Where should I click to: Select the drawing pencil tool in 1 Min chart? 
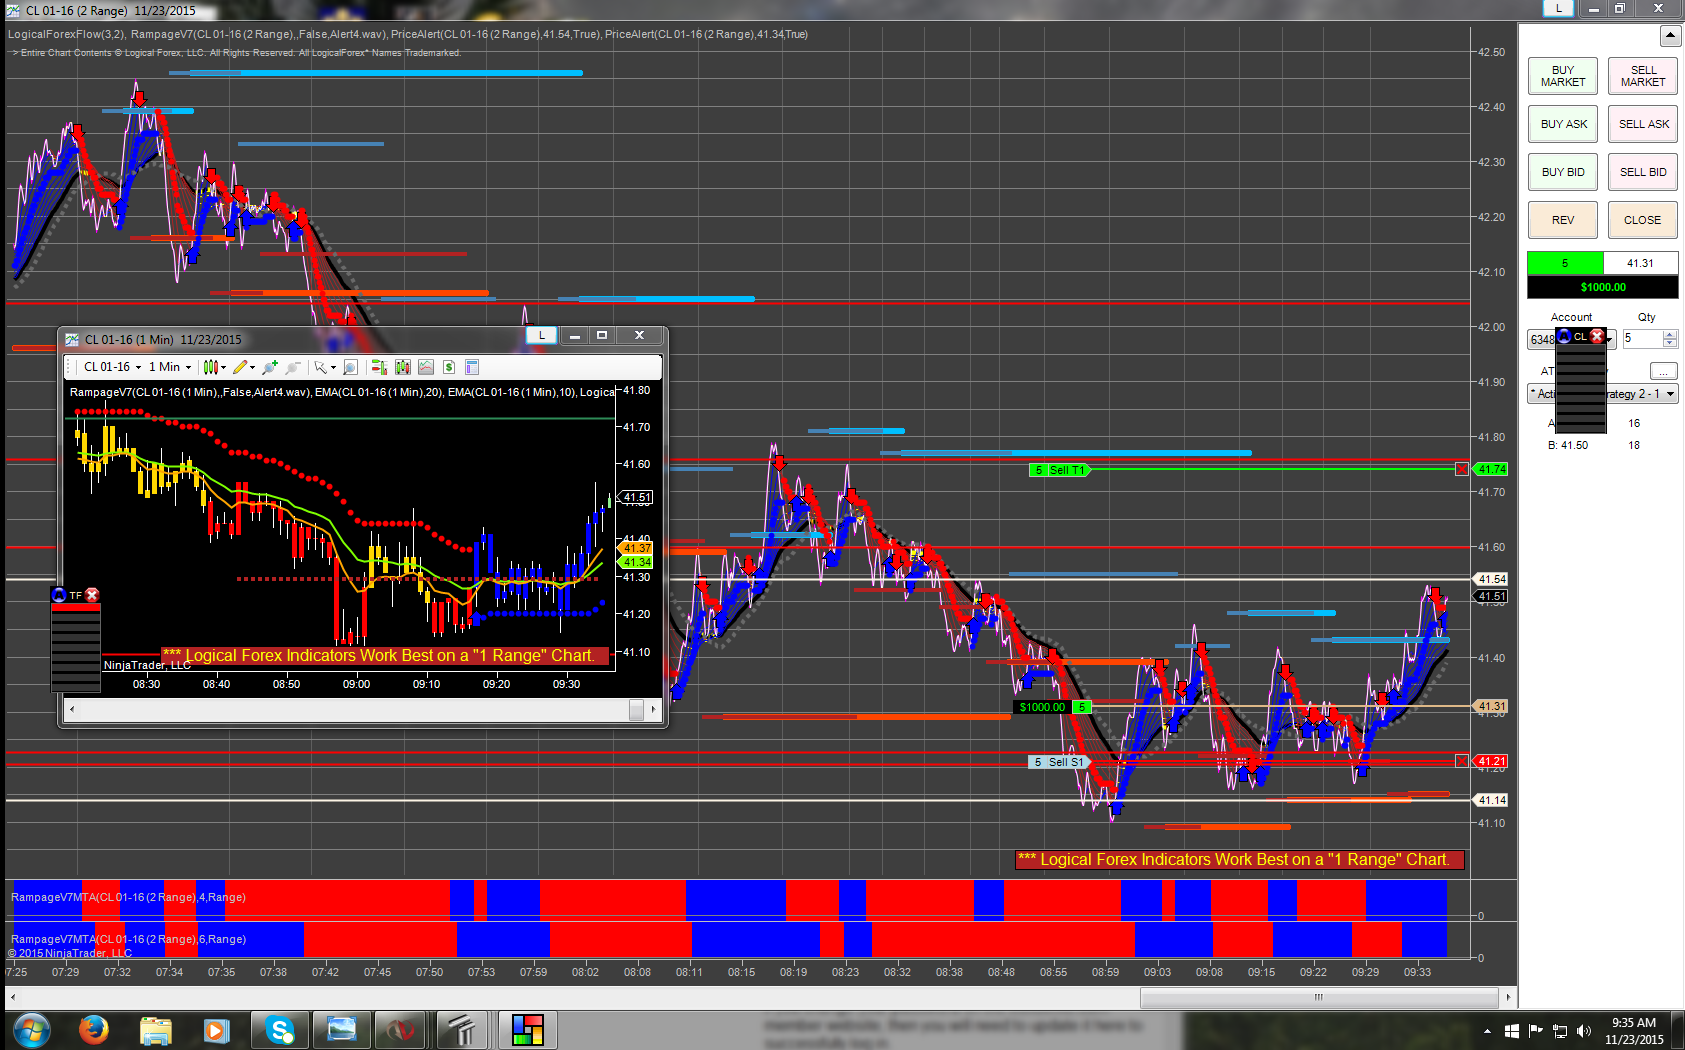coord(240,367)
